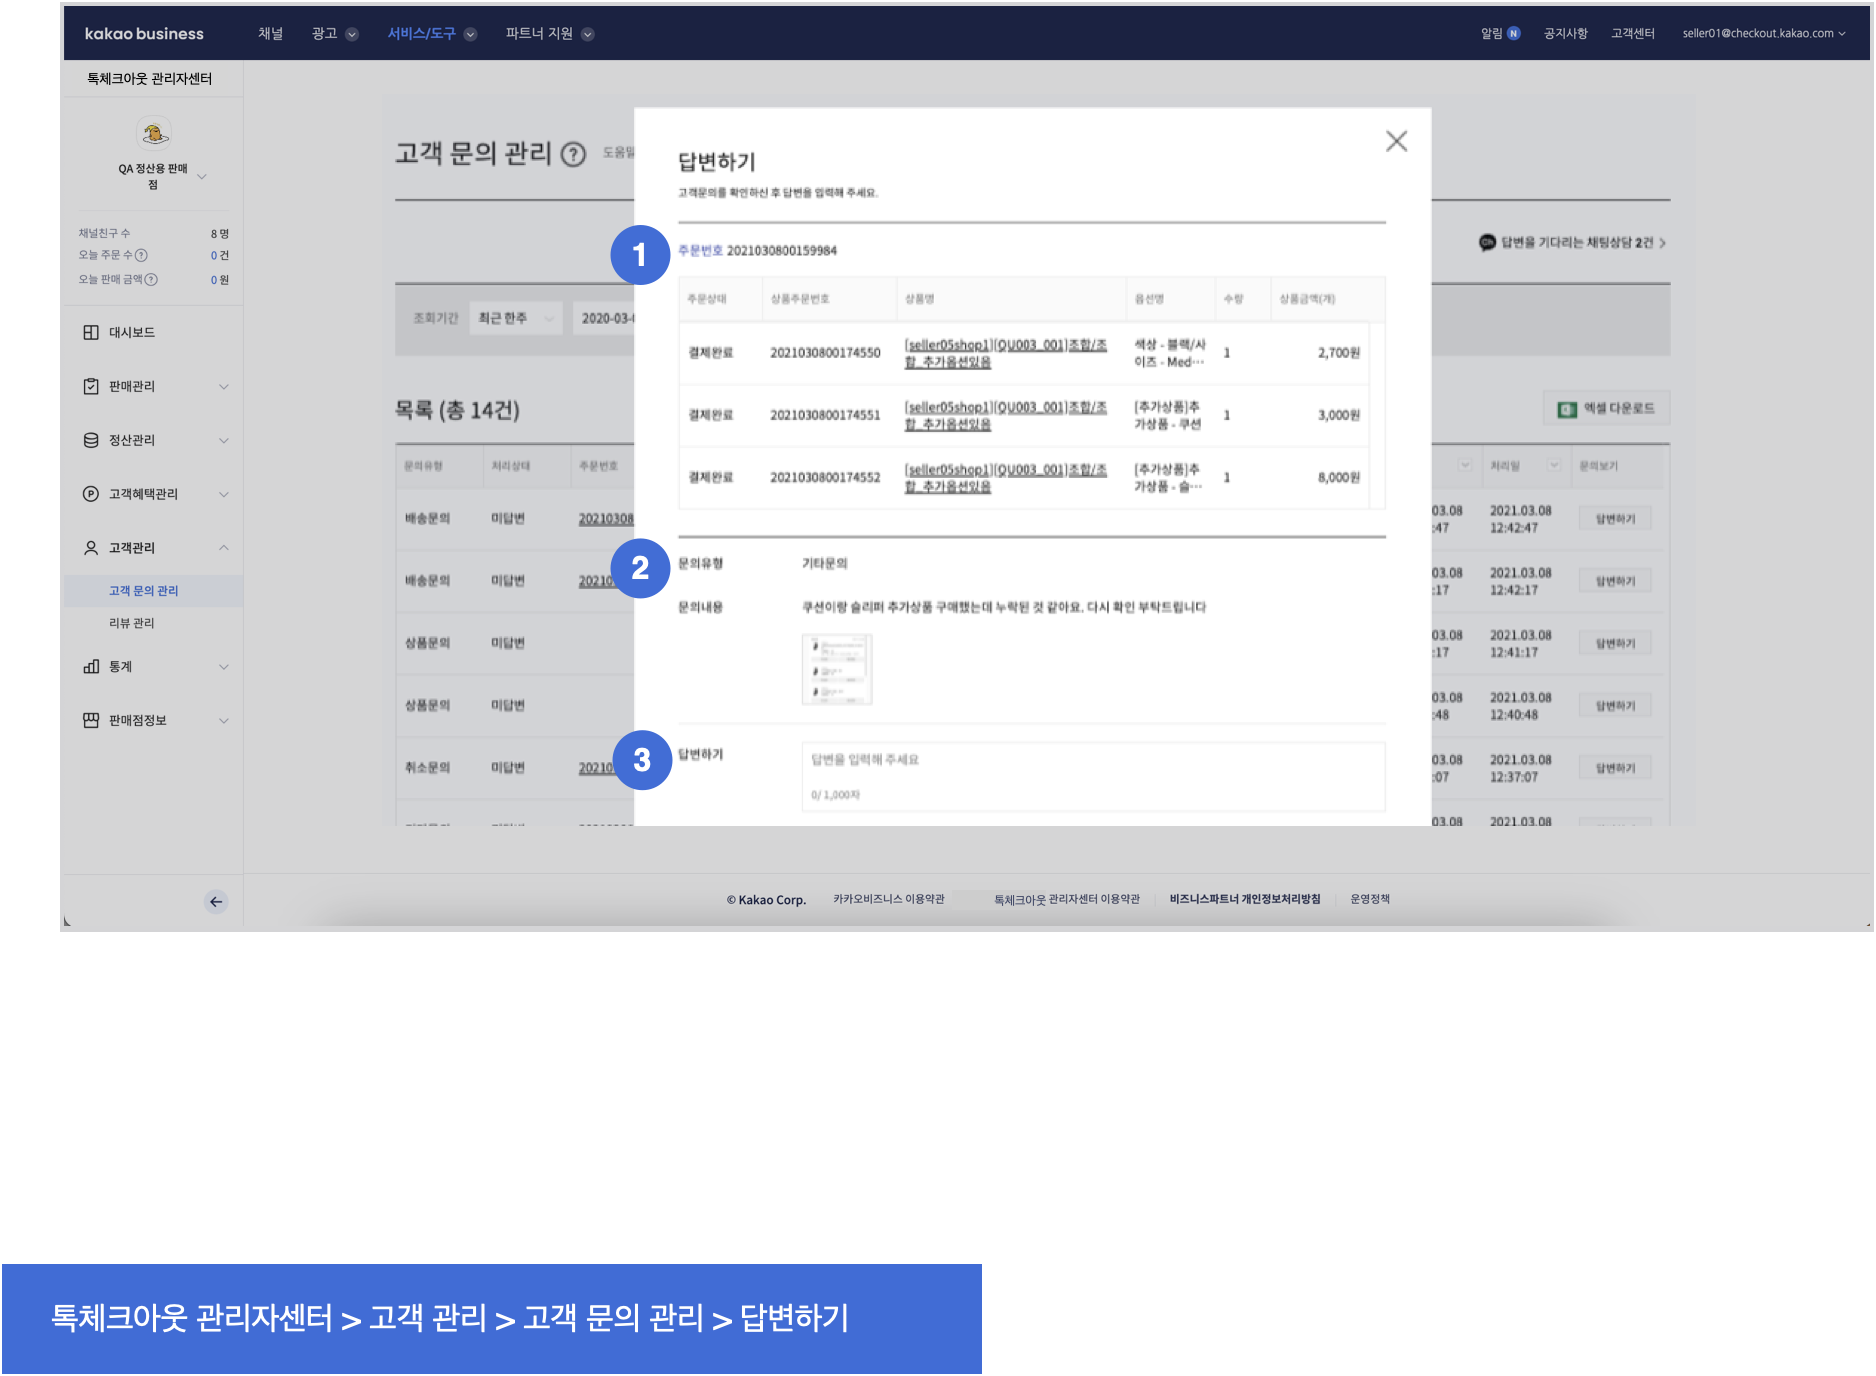Viewport: 1876px width, 1376px height.
Task: Expand the 정산관리 sidebar menu
Action: point(155,440)
